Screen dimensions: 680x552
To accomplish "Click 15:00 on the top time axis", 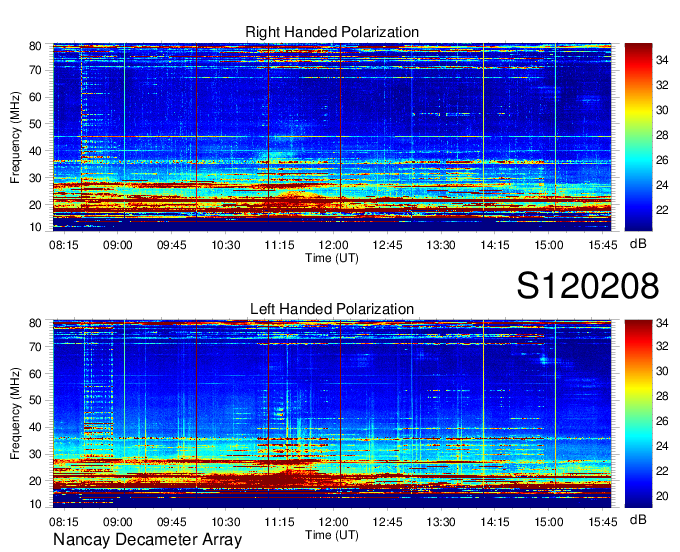I will point(549,245).
